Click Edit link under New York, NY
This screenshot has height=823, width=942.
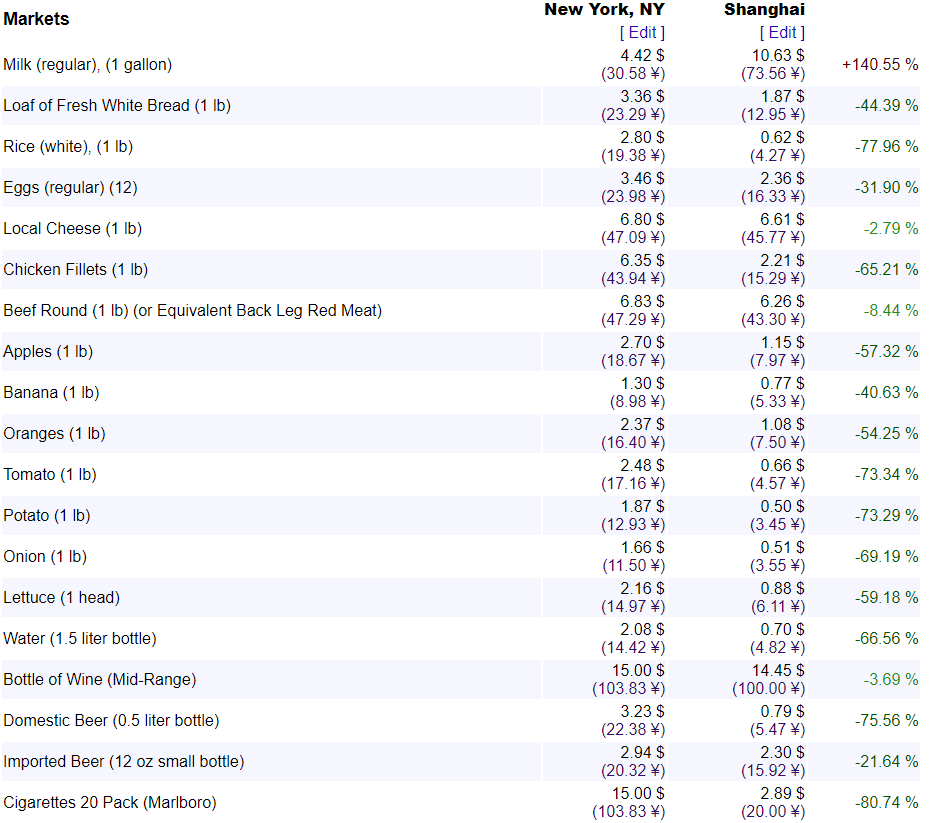click(x=642, y=32)
